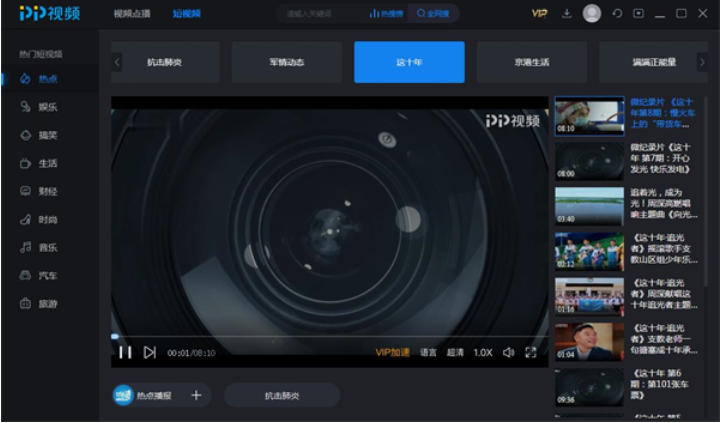Open the 娱乐 entertainment sidebar category

(x=39, y=107)
